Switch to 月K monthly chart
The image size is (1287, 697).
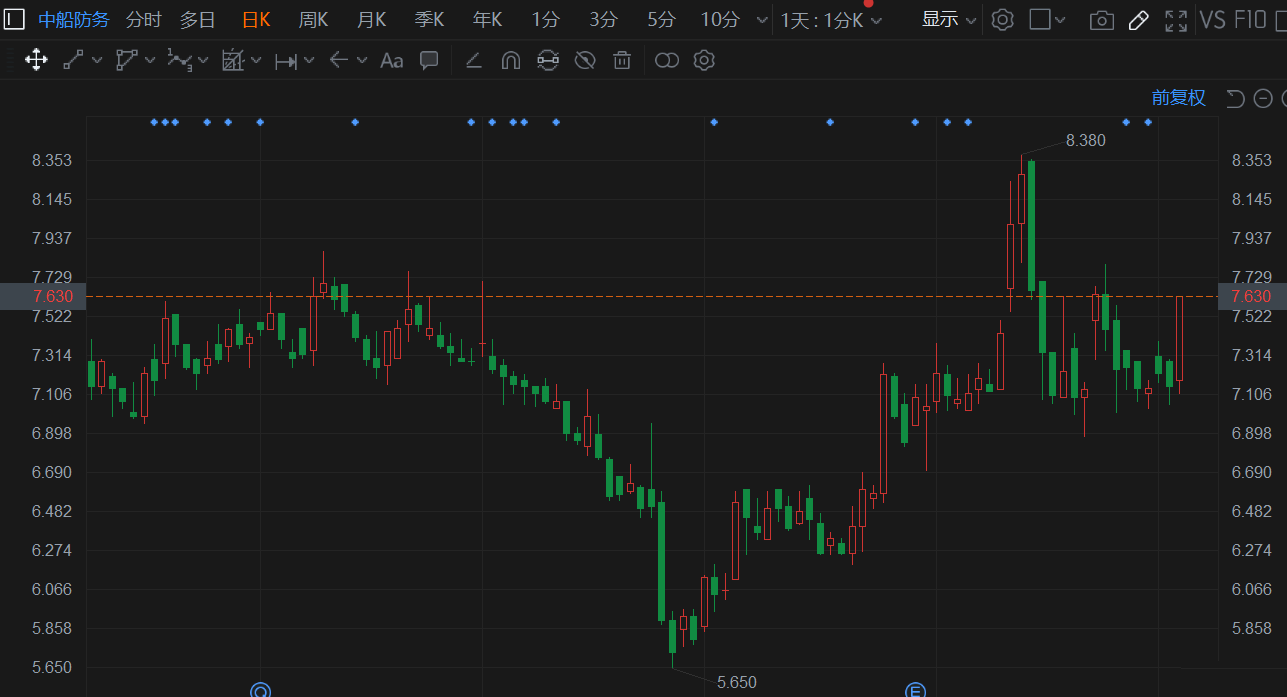(x=372, y=19)
